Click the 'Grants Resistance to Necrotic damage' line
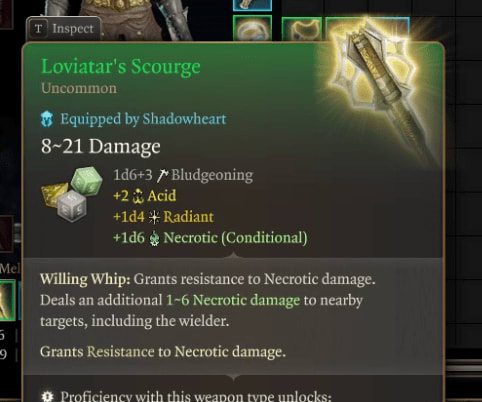Image resolution: width=482 pixels, height=402 pixels. click(163, 352)
